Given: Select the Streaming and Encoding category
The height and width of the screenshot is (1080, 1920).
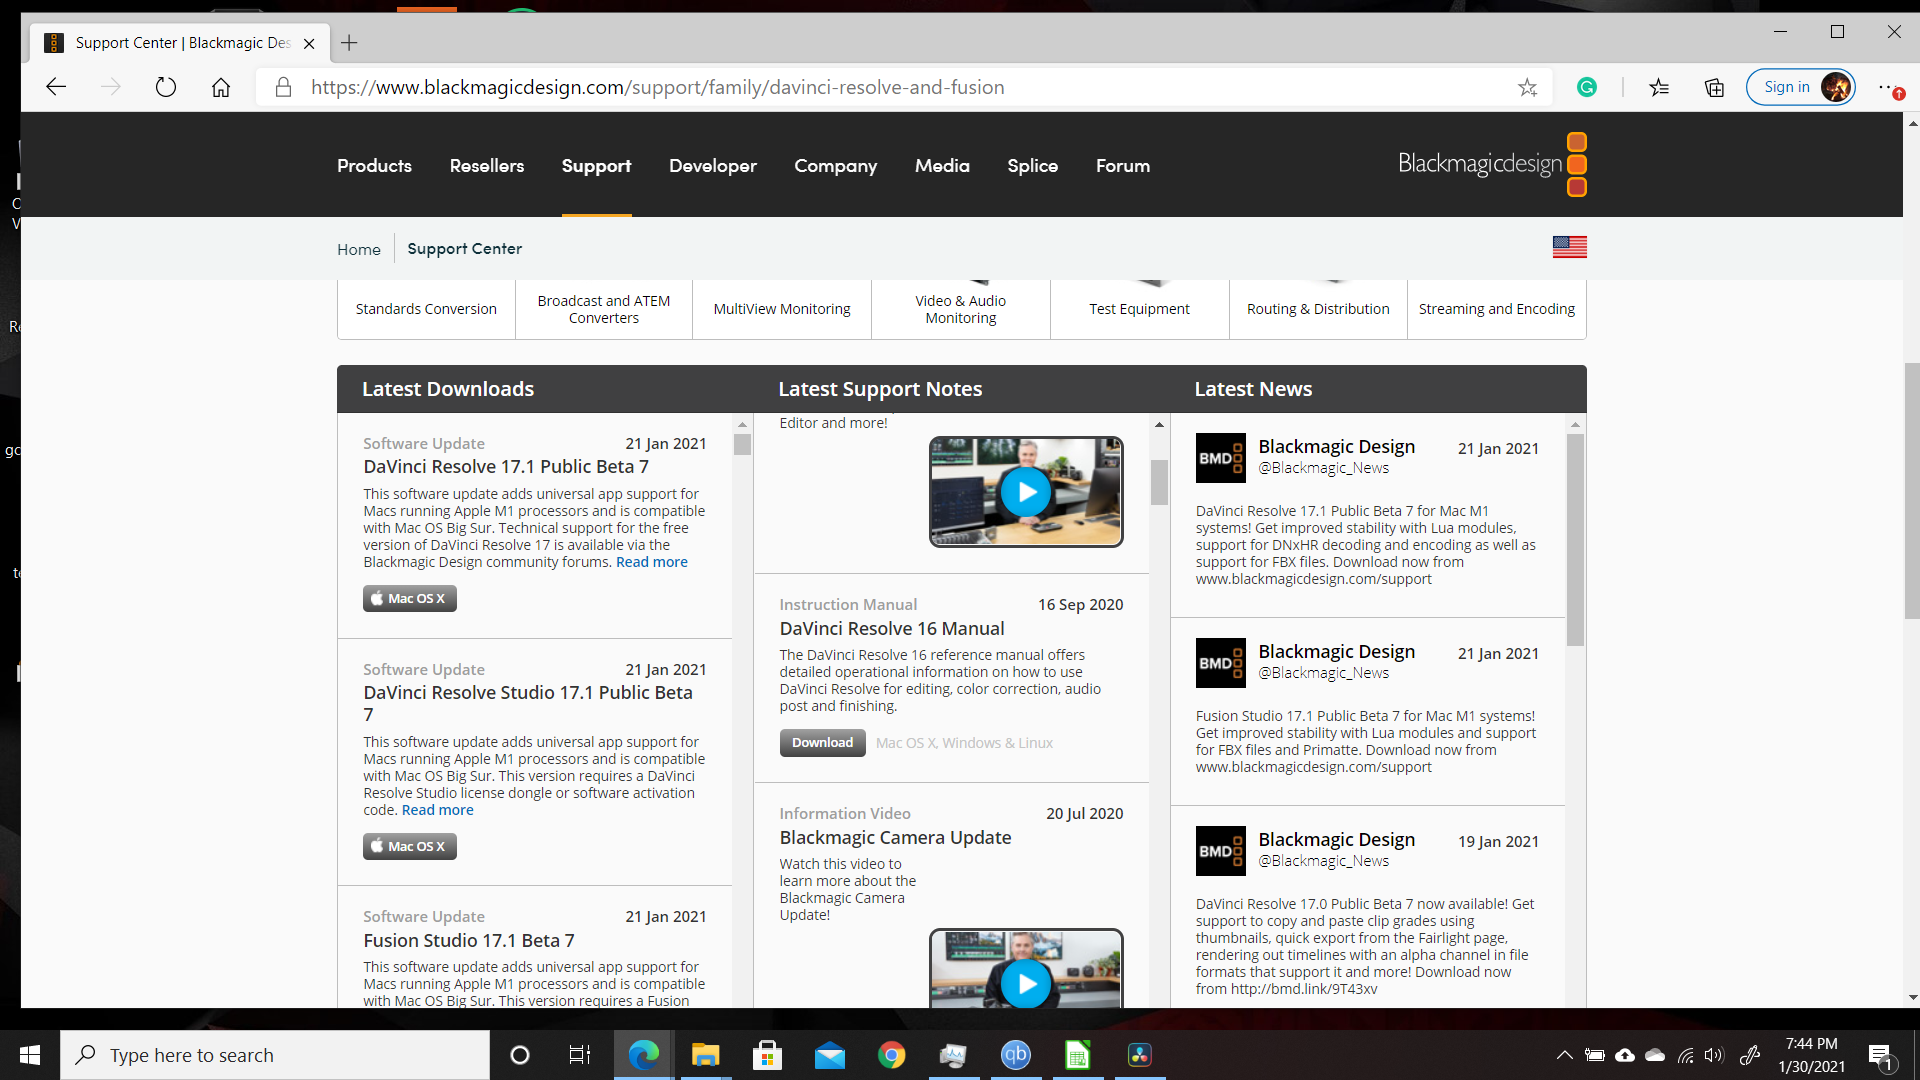Looking at the screenshot, I should click(1496, 309).
